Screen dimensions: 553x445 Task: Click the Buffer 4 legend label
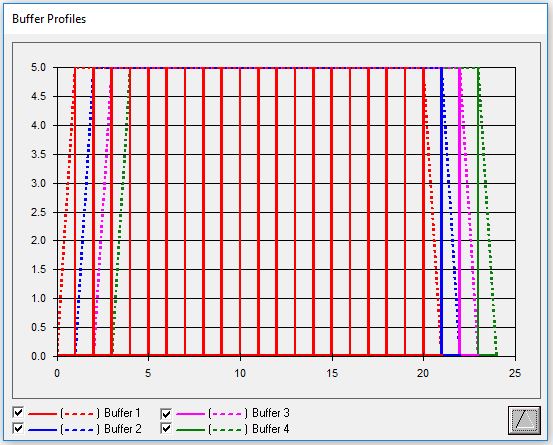271,429
